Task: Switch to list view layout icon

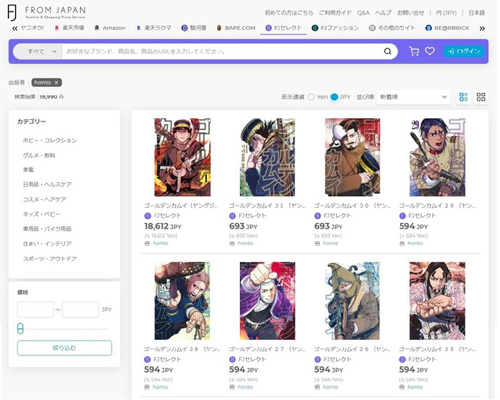Action: coord(463,97)
